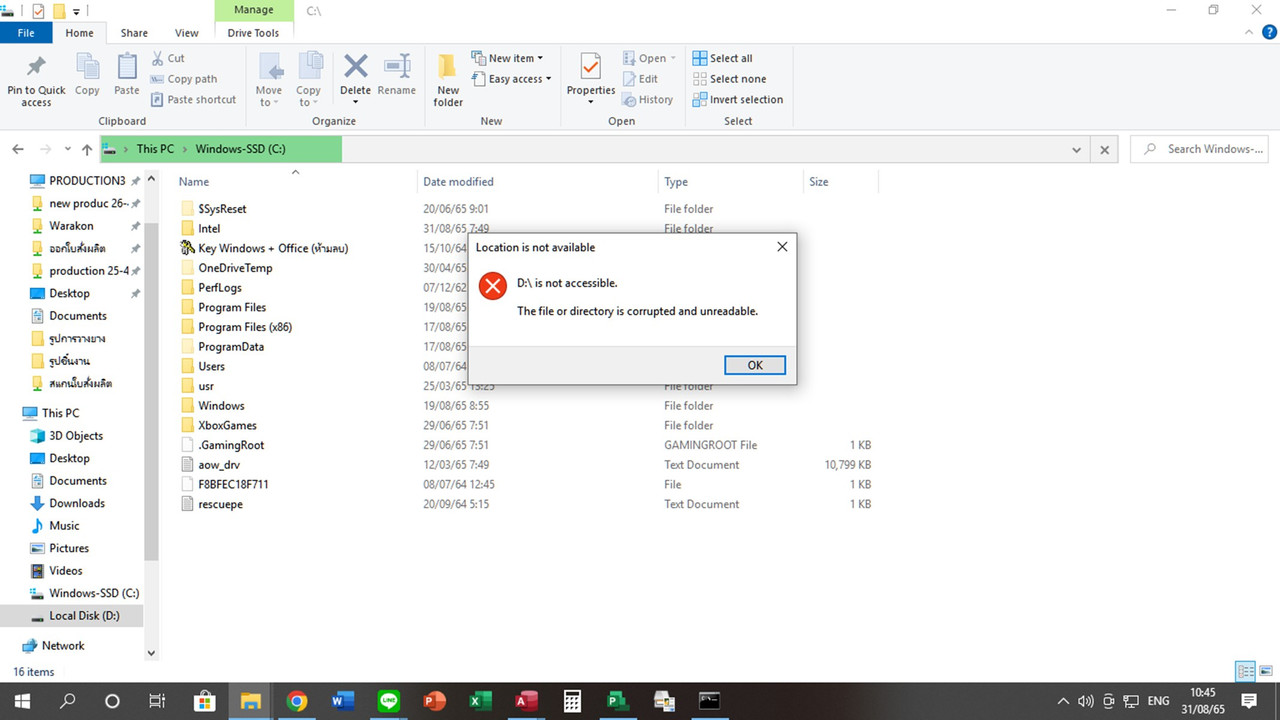Sort by the Date modified column
The height and width of the screenshot is (720, 1280).
(x=458, y=182)
